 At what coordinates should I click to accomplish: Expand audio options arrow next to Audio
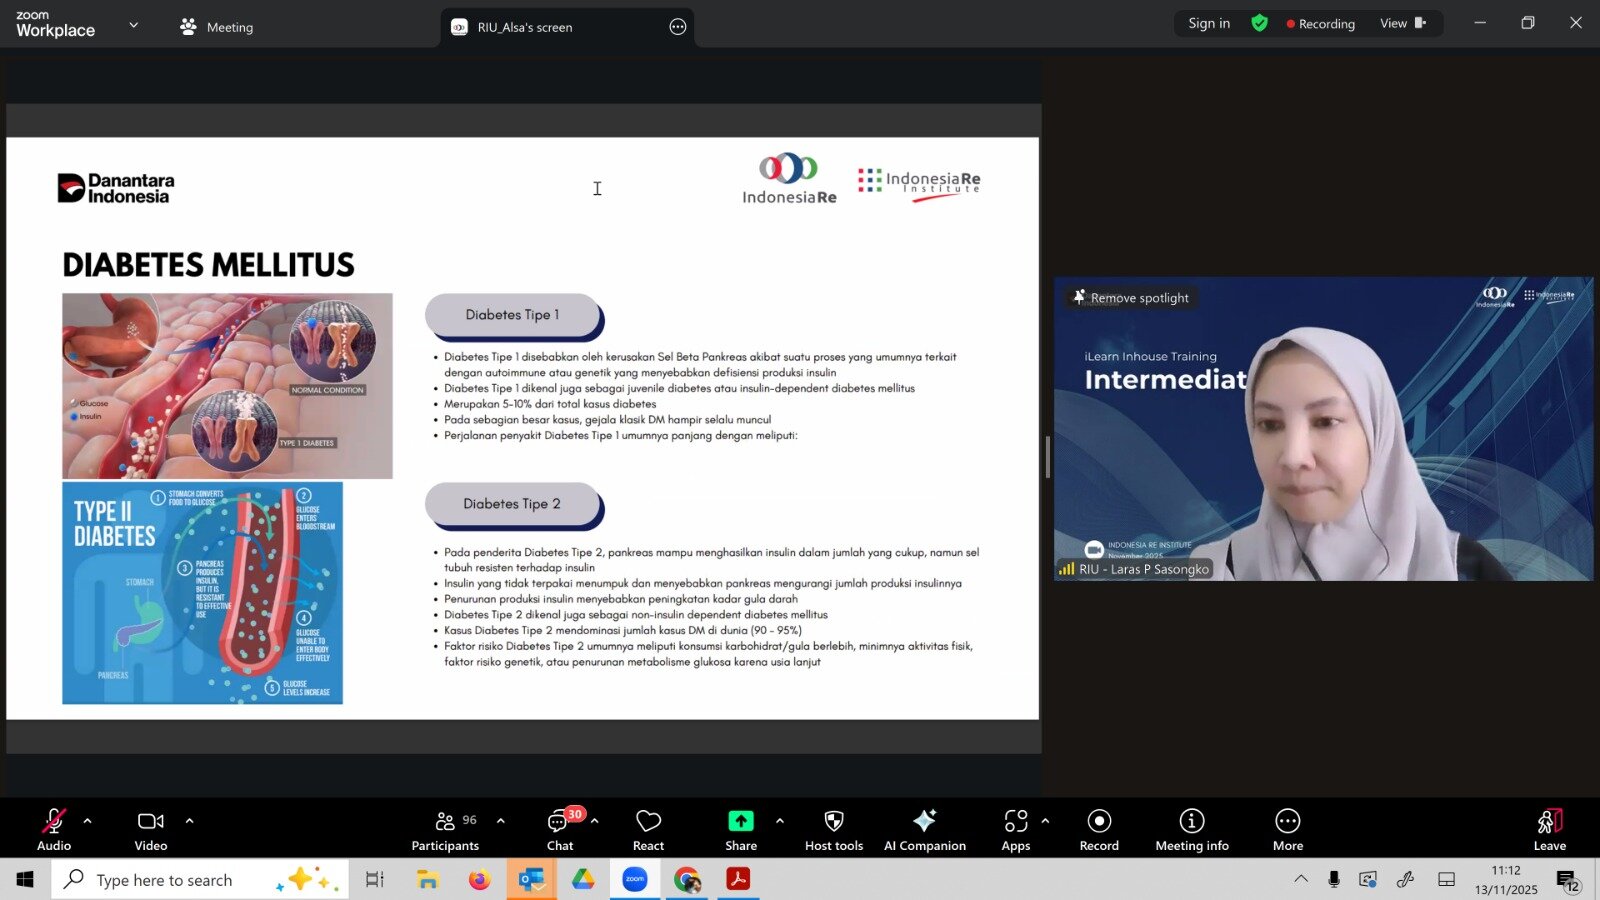[x=88, y=821]
